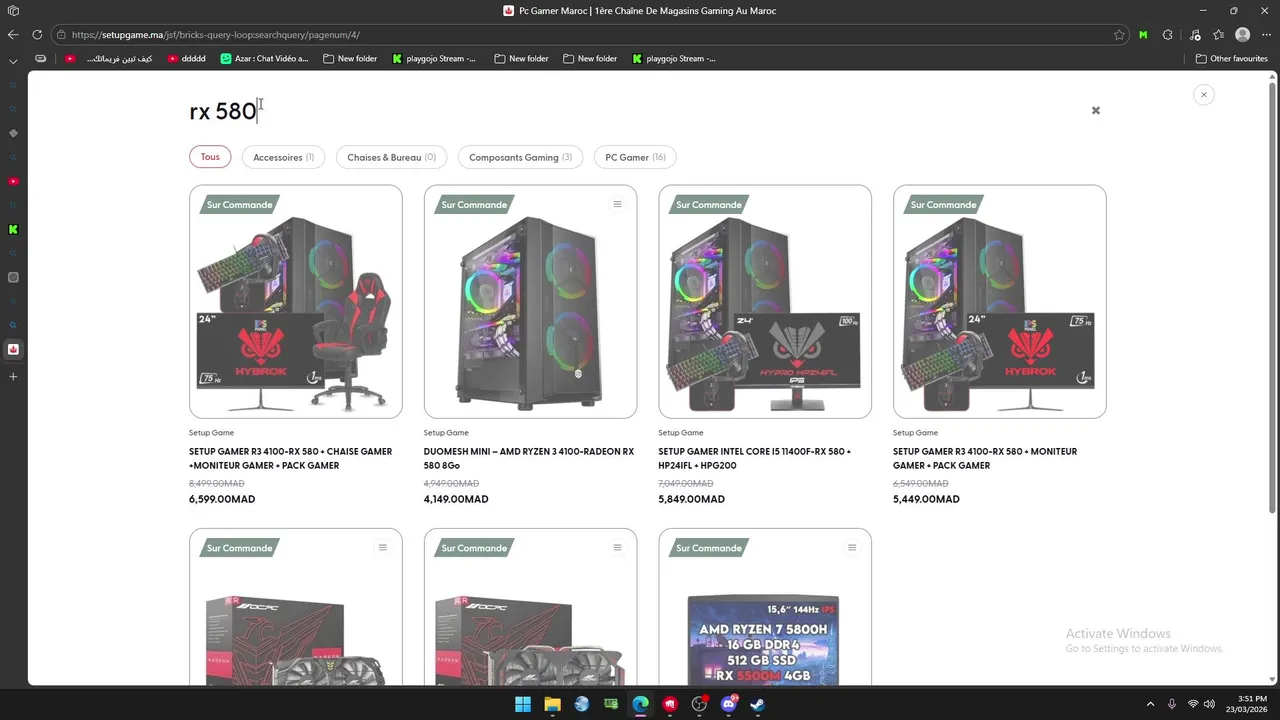Open Steam from taskbar
Image resolution: width=1280 pixels, height=720 pixels.
tap(758, 704)
